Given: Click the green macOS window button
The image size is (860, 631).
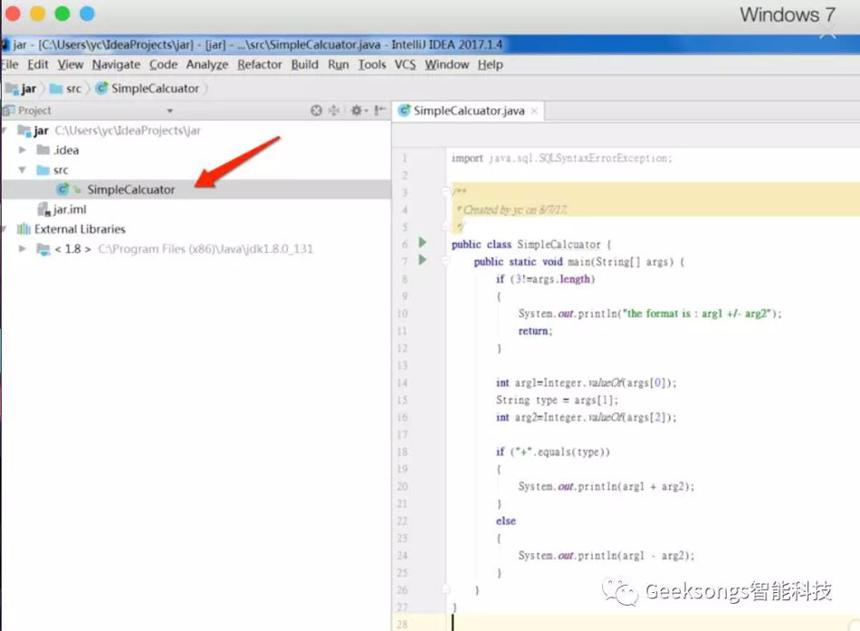Looking at the screenshot, I should pyautogui.click(x=63, y=13).
